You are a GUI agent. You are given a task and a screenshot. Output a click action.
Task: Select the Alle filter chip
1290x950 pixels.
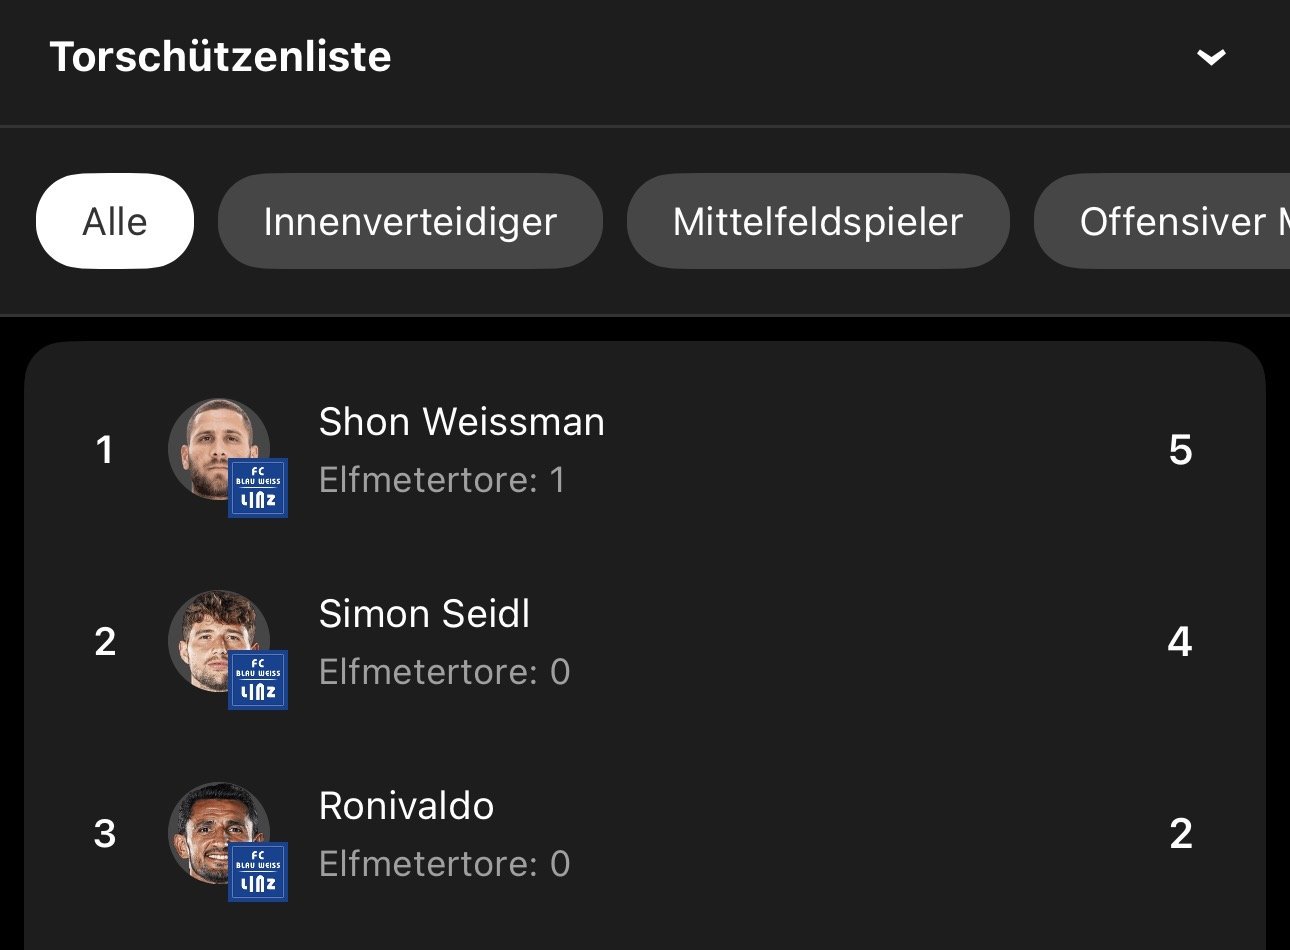pos(115,221)
